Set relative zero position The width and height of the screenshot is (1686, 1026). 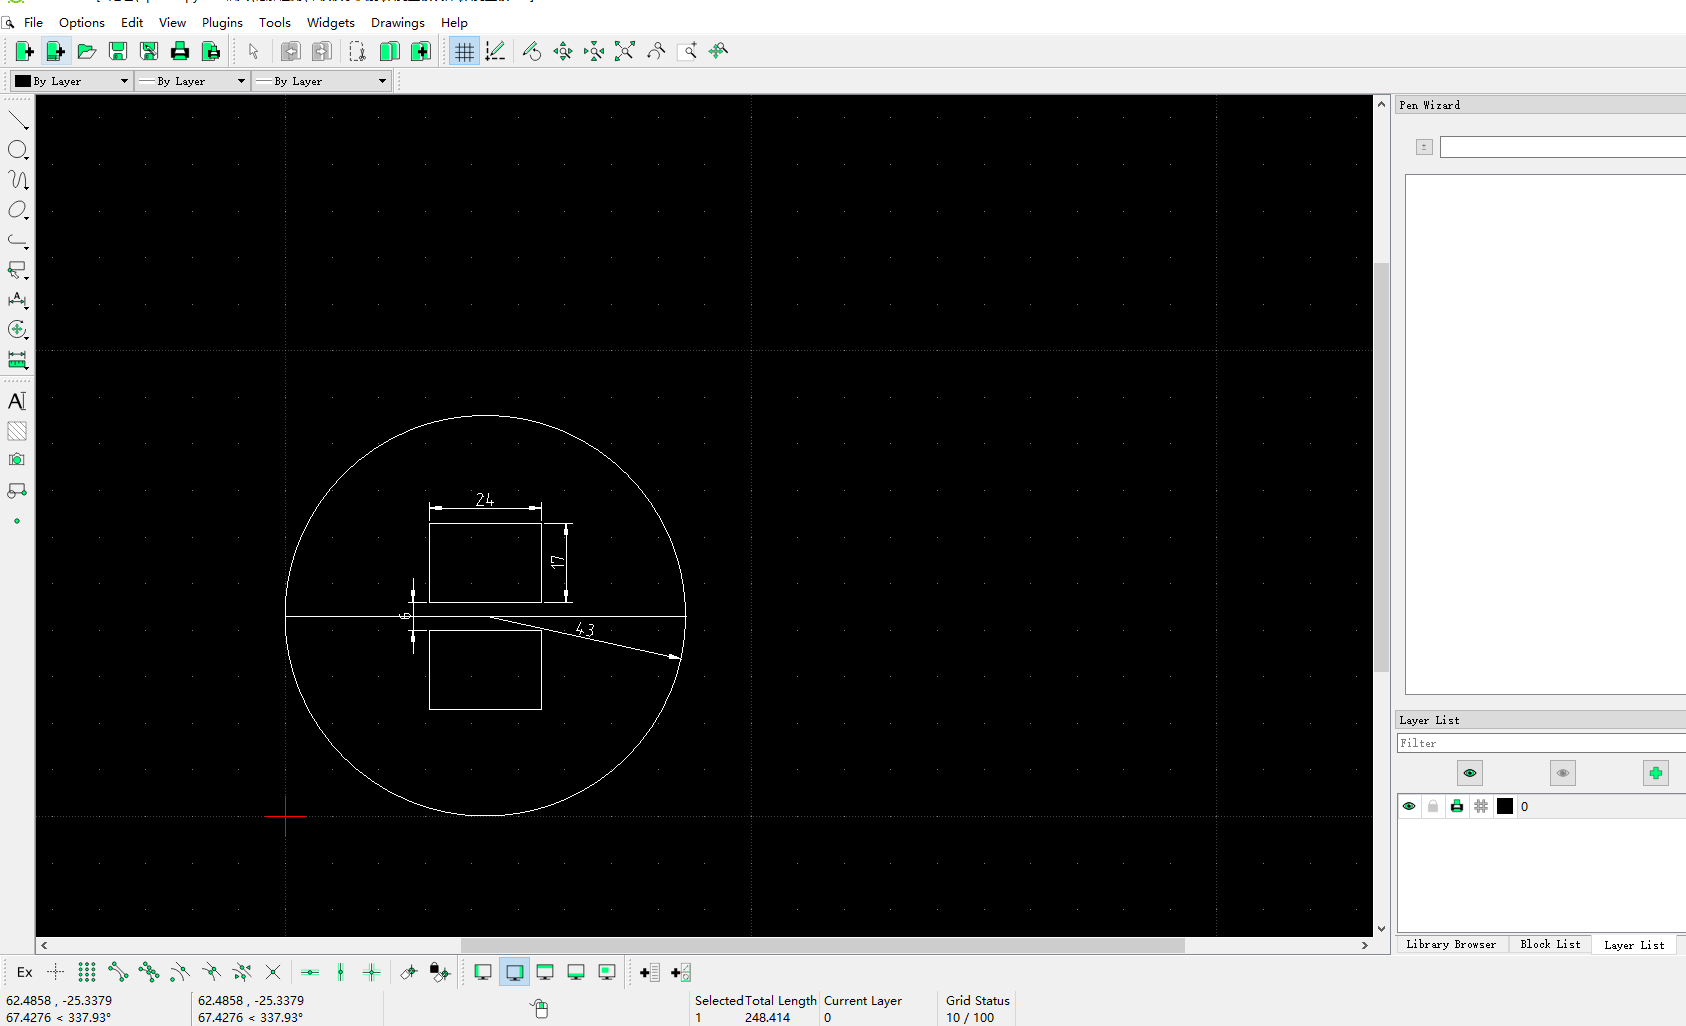click(x=409, y=972)
